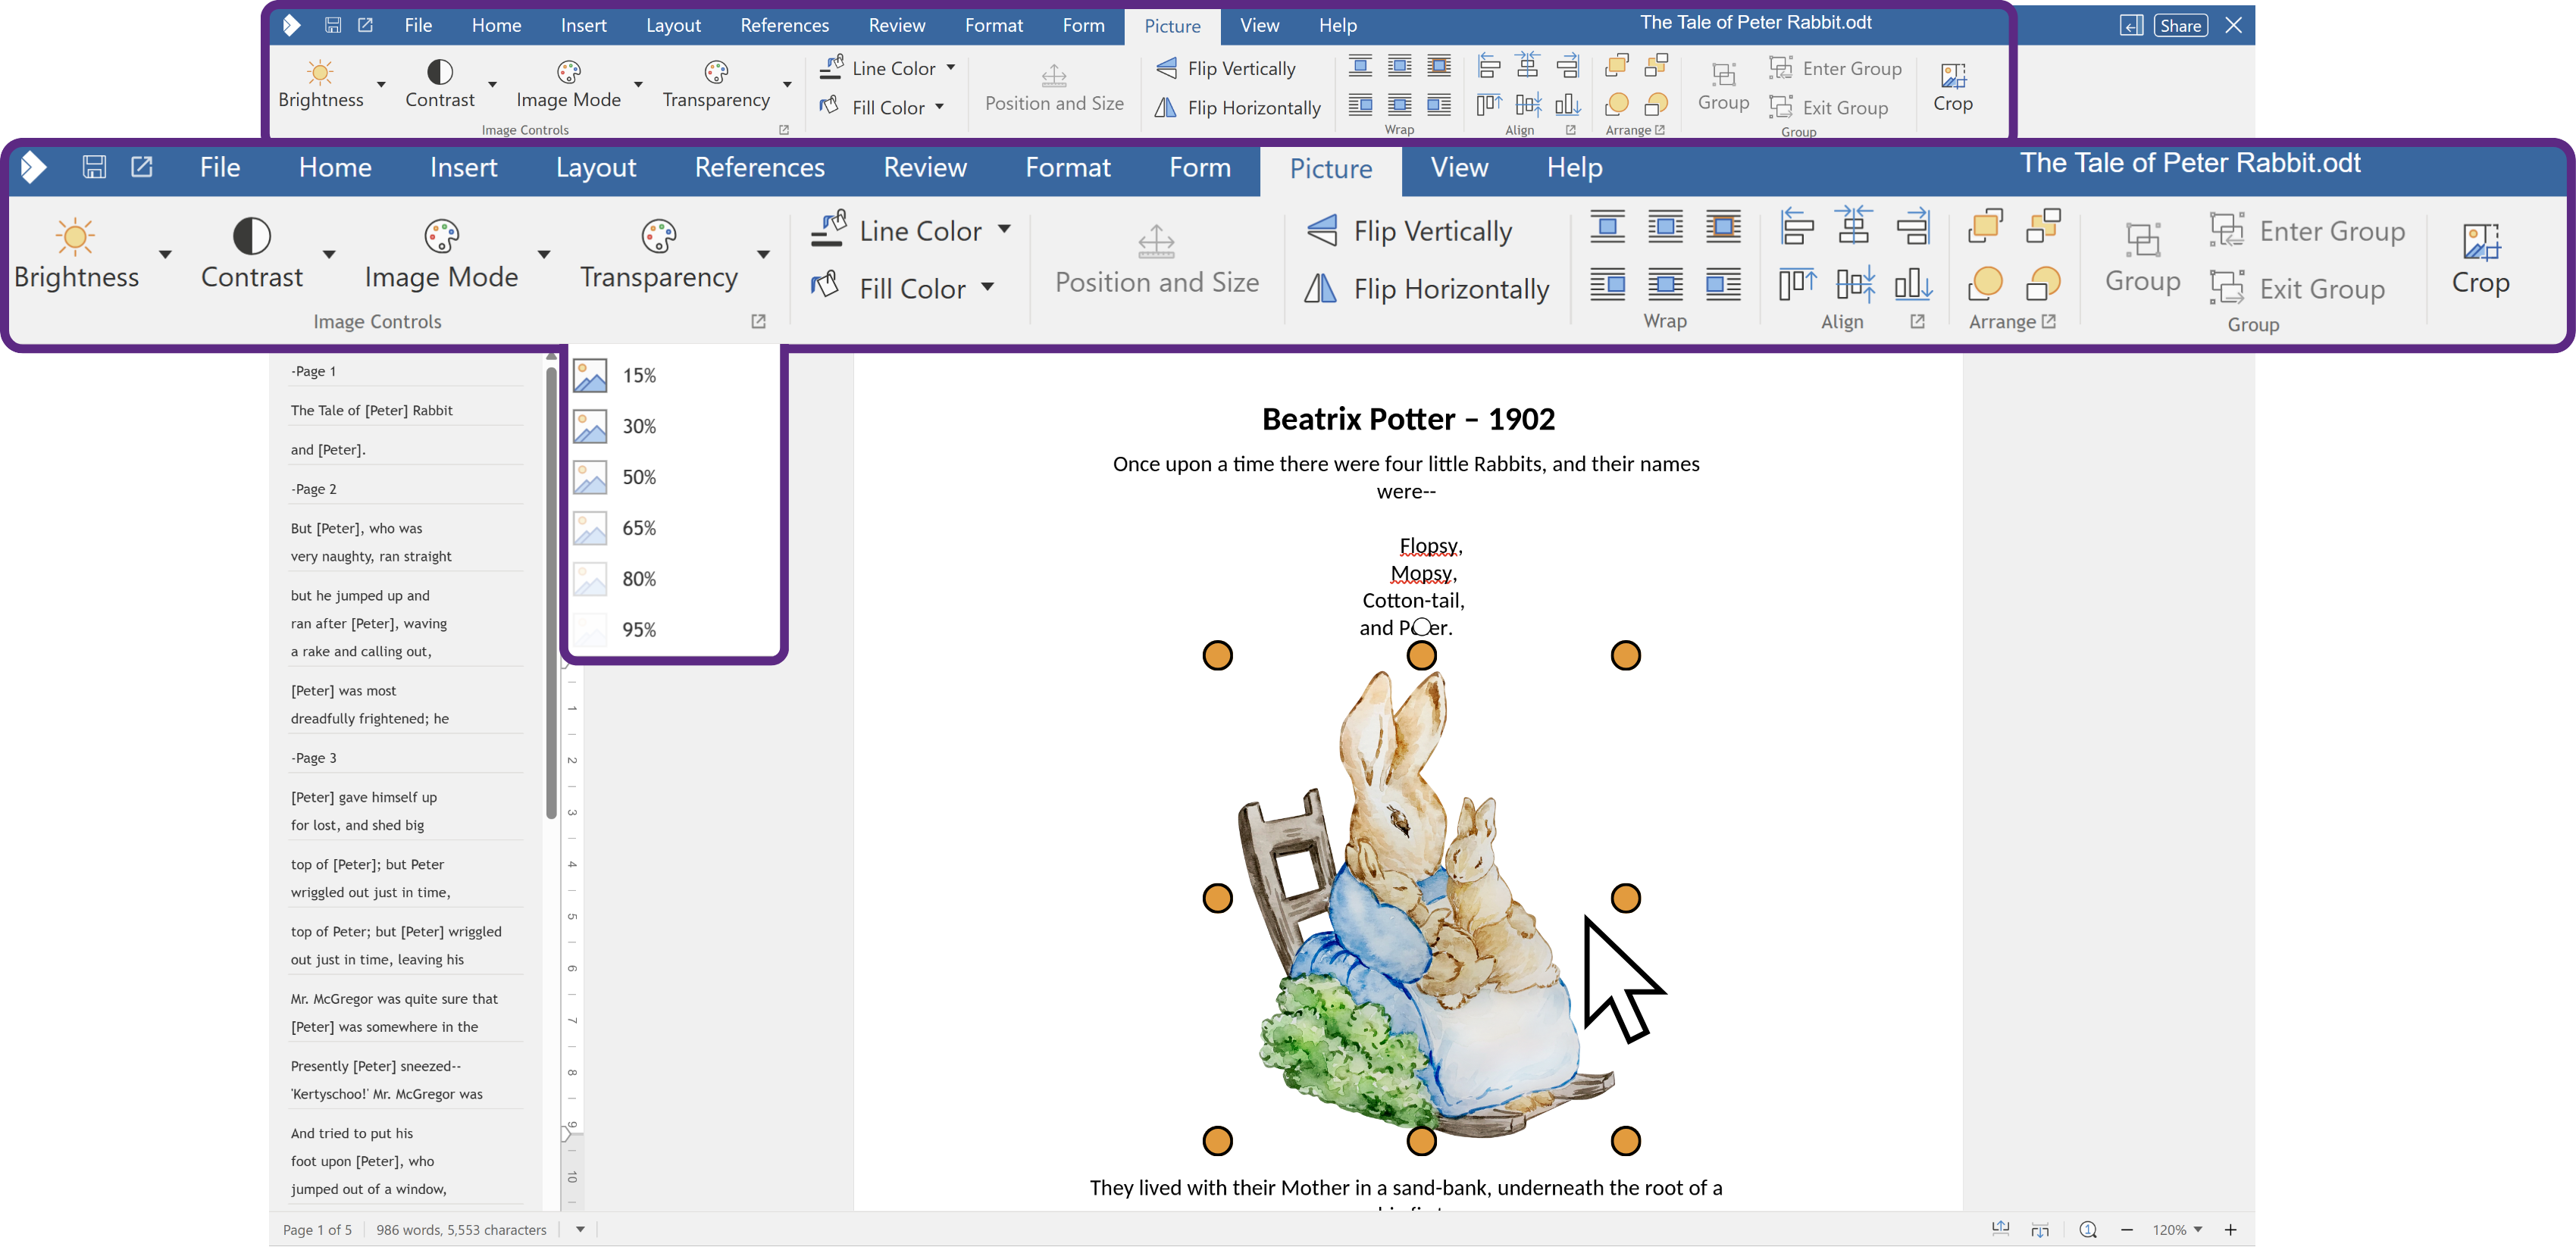Choose 80% transparency from the dropdown list
2576x1247 pixels.
(673, 579)
